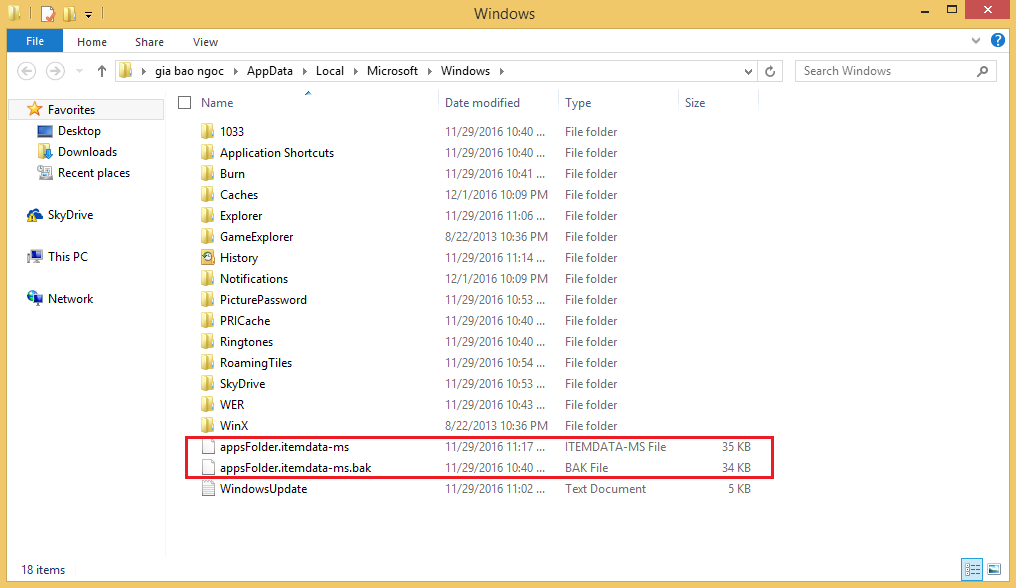Select Downloads under Favorites
The width and height of the screenshot is (1016, 588).
(87, 152)
